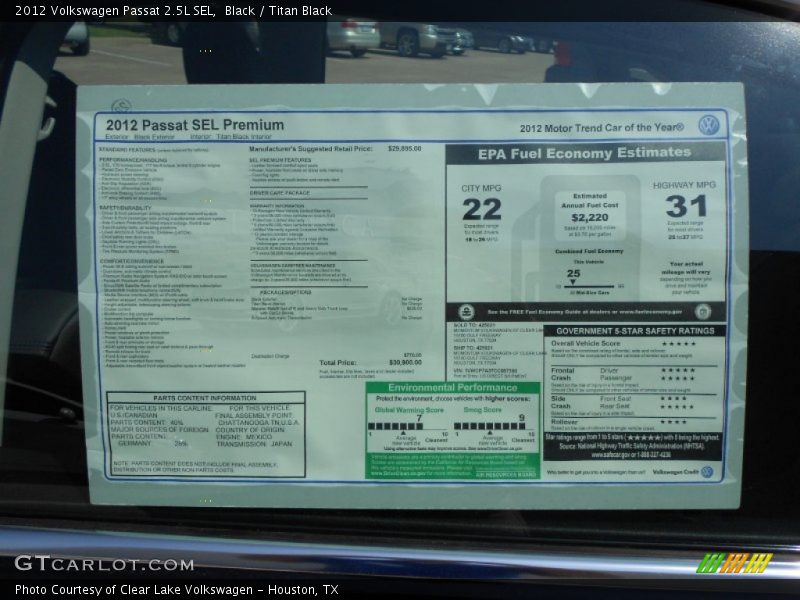Click the 'Combined Fuel Economy' label

[x=589, y=251]
